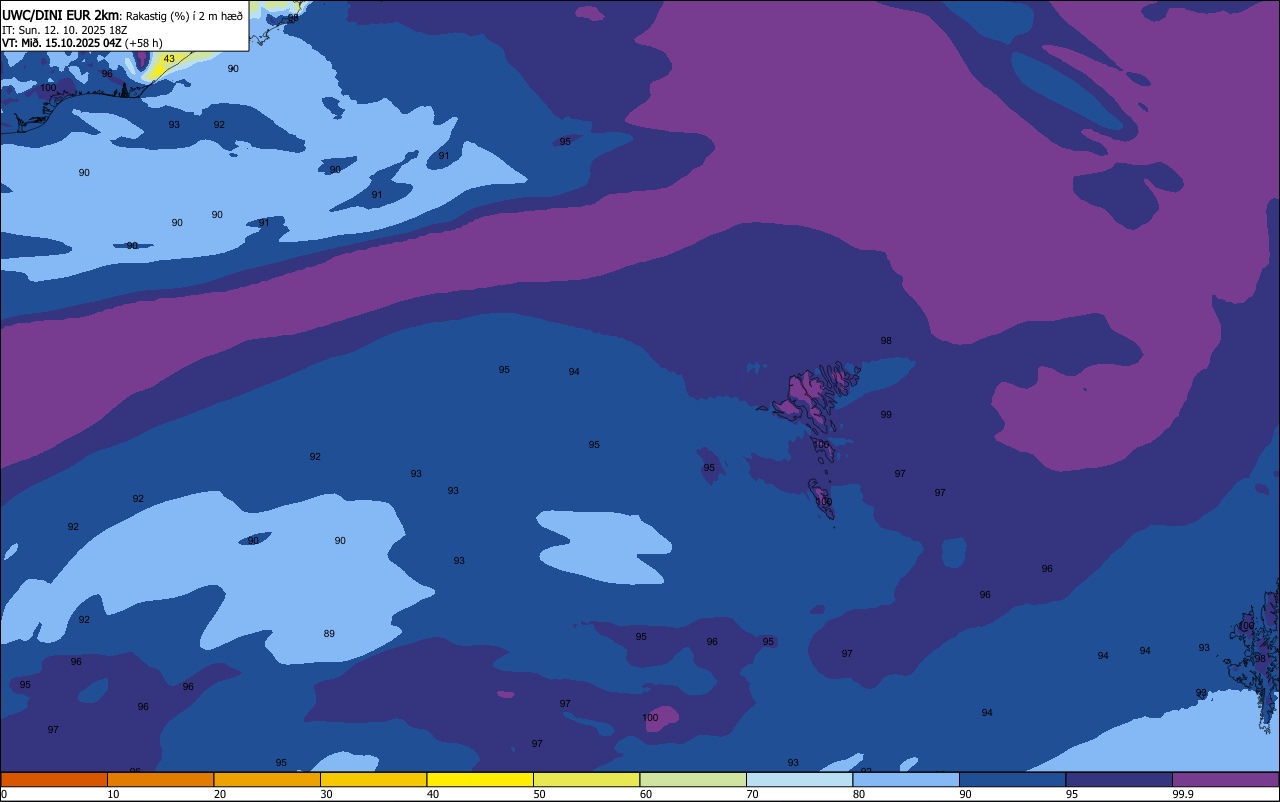
Task: Click the legend tick label '40'
Action: [x=433, y=794]
